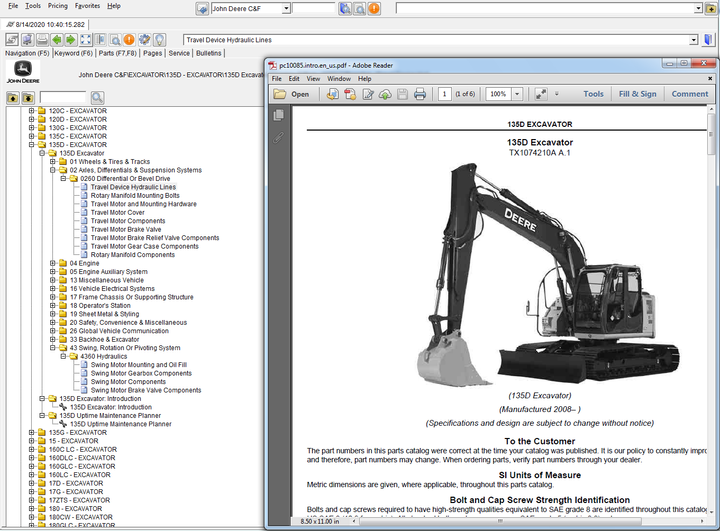Click the fullscreen expand arrows icon

click(86, 40)
